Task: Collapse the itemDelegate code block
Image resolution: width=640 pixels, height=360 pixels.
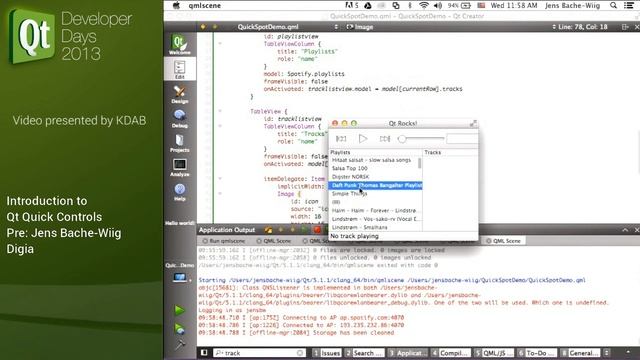Action: 220,179
